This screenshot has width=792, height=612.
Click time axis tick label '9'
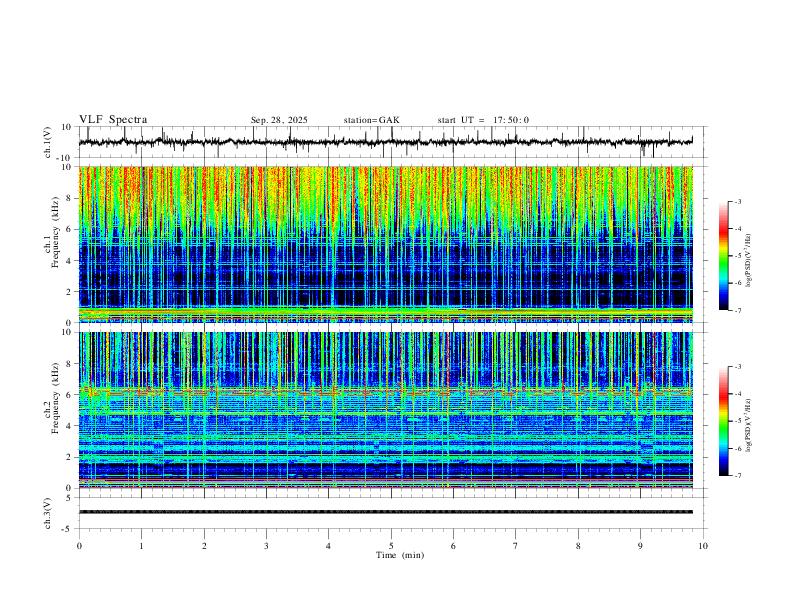click(x=640, y=546)
